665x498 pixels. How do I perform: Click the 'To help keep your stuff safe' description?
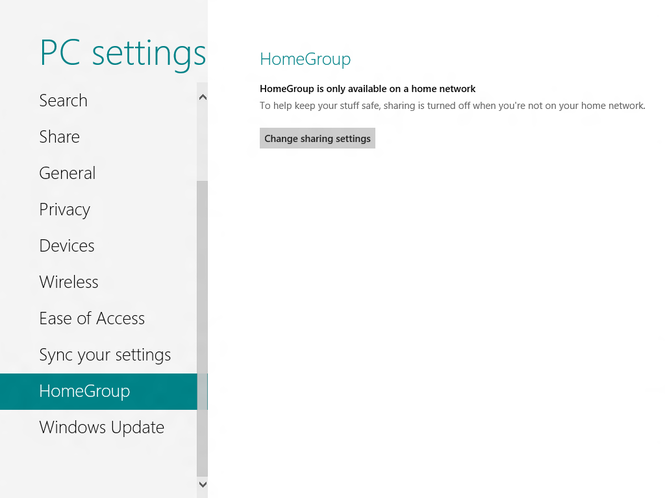(x=453, y=106)
